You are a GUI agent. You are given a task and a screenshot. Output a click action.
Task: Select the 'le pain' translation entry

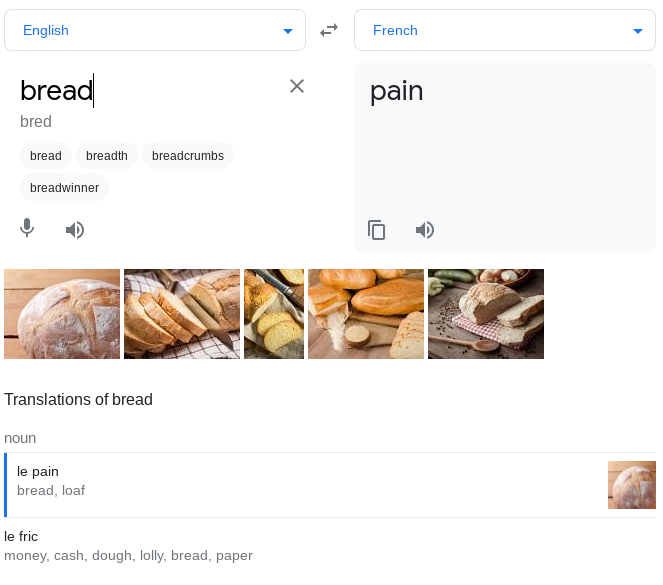click(x=300, y=481)
